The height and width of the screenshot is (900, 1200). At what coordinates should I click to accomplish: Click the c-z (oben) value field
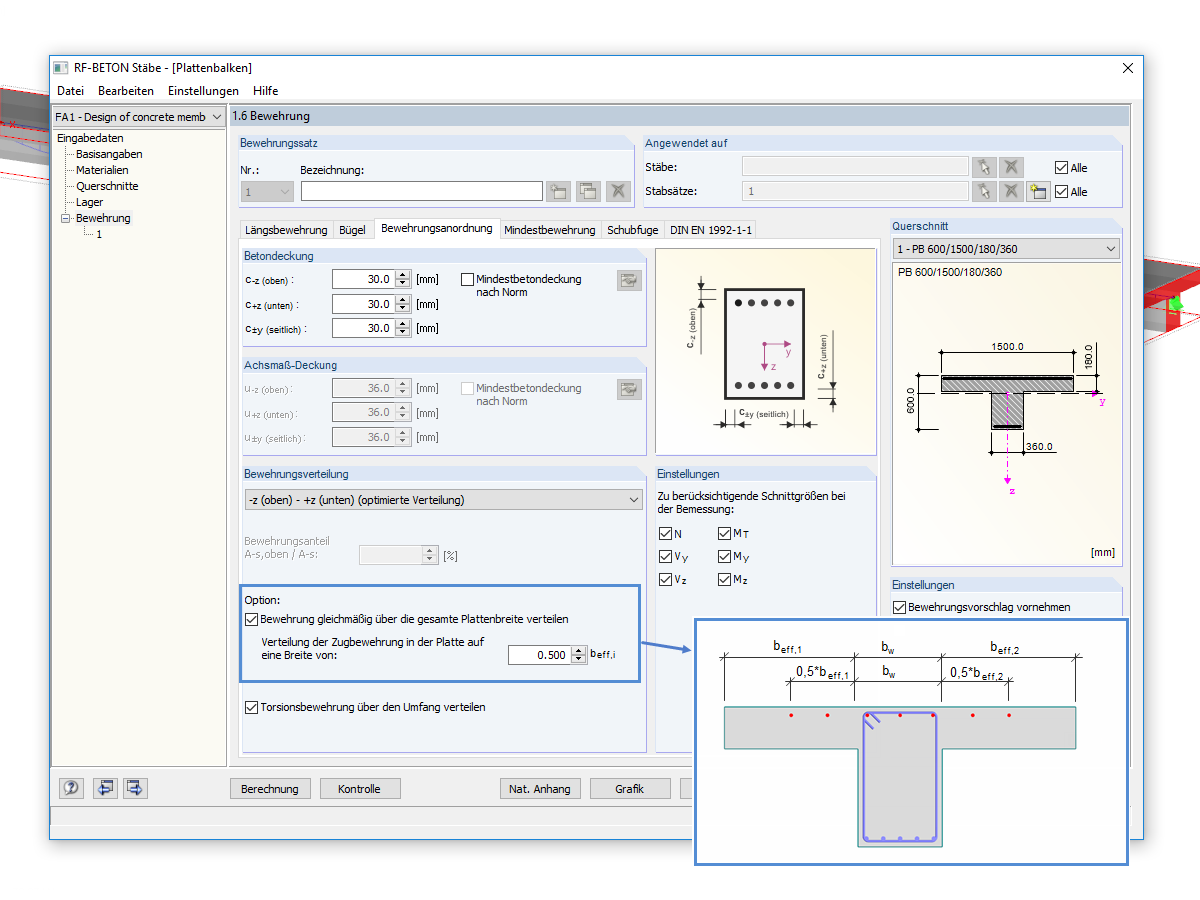pos(364,280)
